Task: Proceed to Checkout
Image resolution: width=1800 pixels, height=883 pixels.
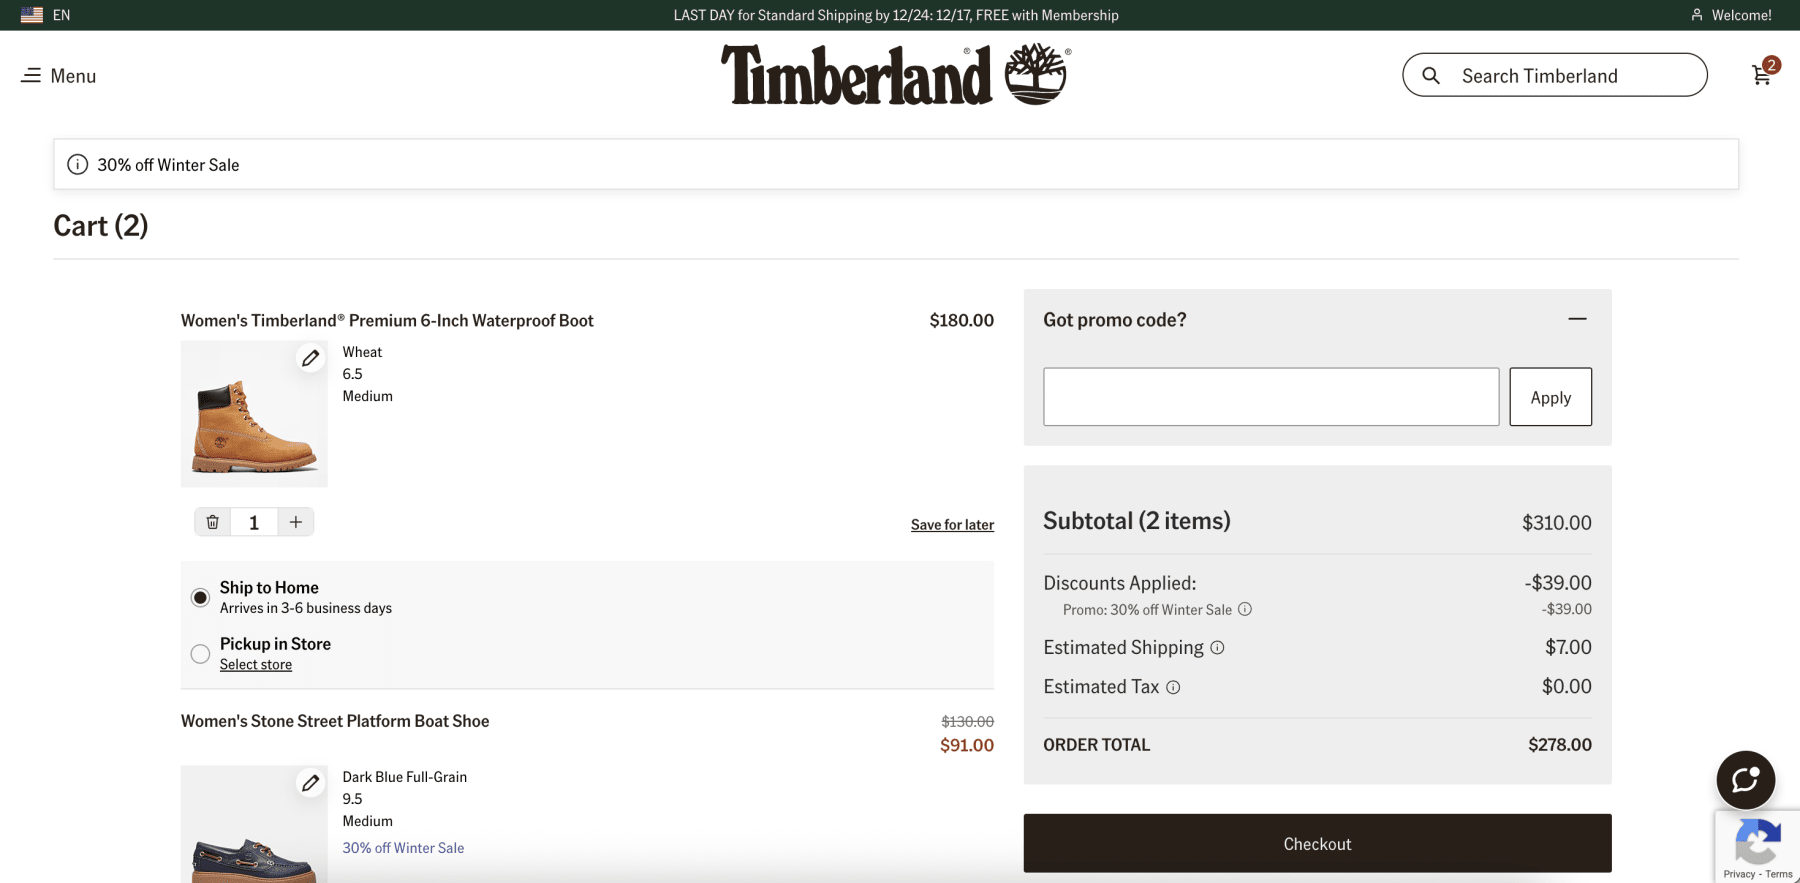Action: tap(1317, 843)
